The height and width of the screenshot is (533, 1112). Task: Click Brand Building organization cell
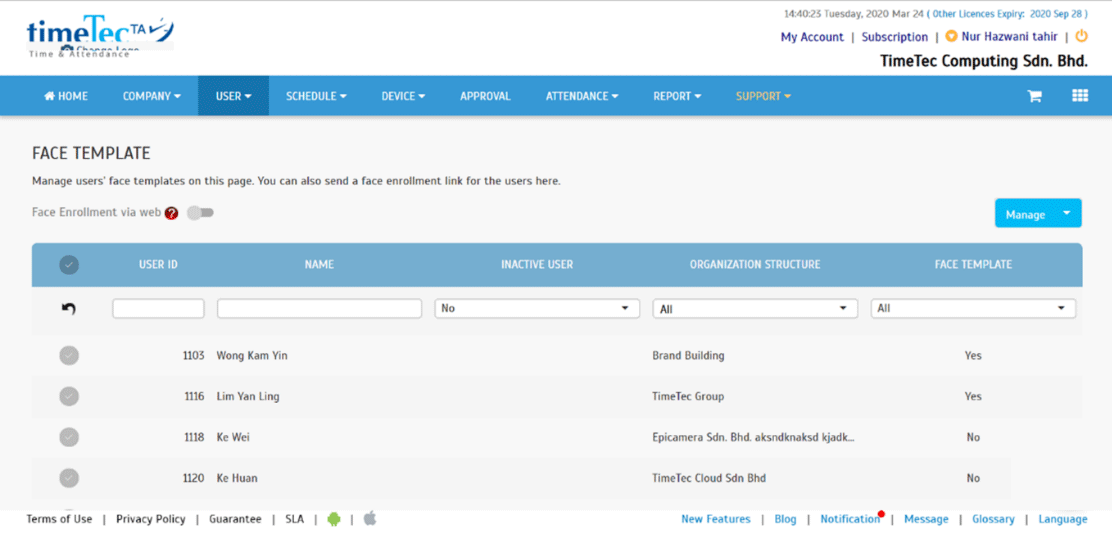(x=688, y=356)
